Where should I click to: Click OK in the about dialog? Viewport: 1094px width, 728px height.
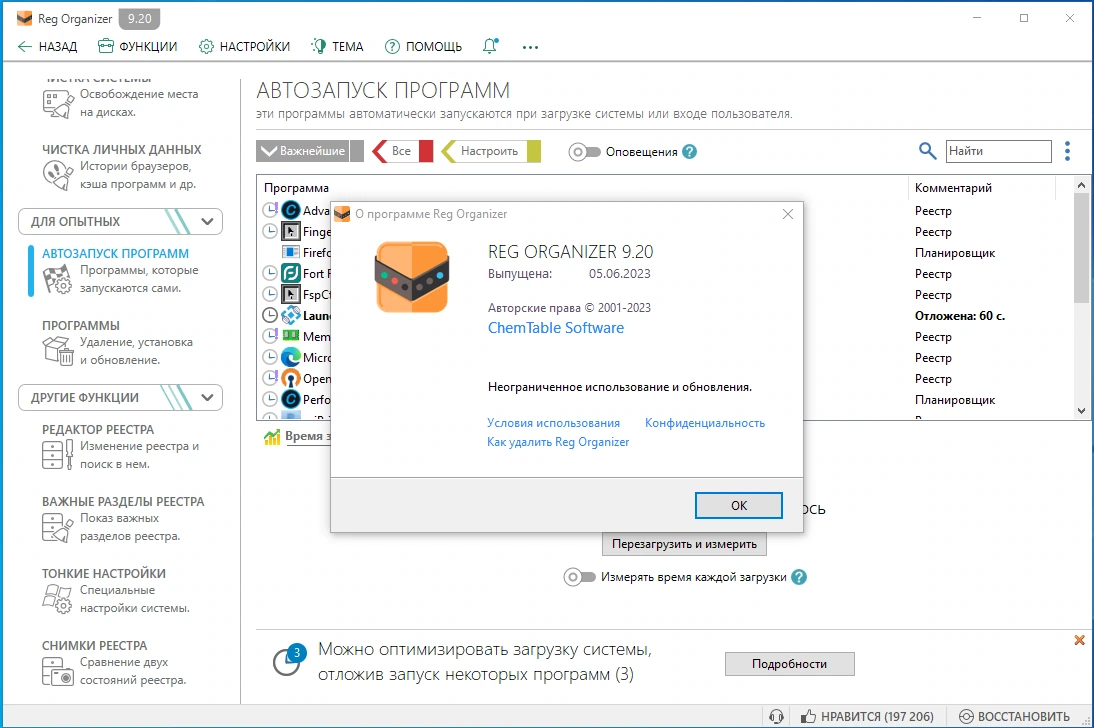[738, 505]
